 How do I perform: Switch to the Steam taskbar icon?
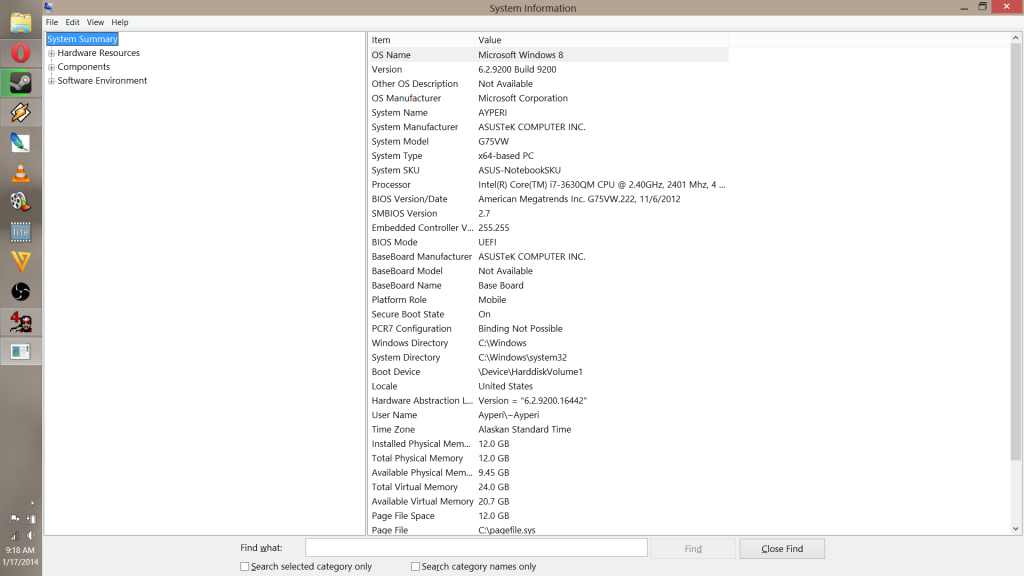tap(20, 83)
